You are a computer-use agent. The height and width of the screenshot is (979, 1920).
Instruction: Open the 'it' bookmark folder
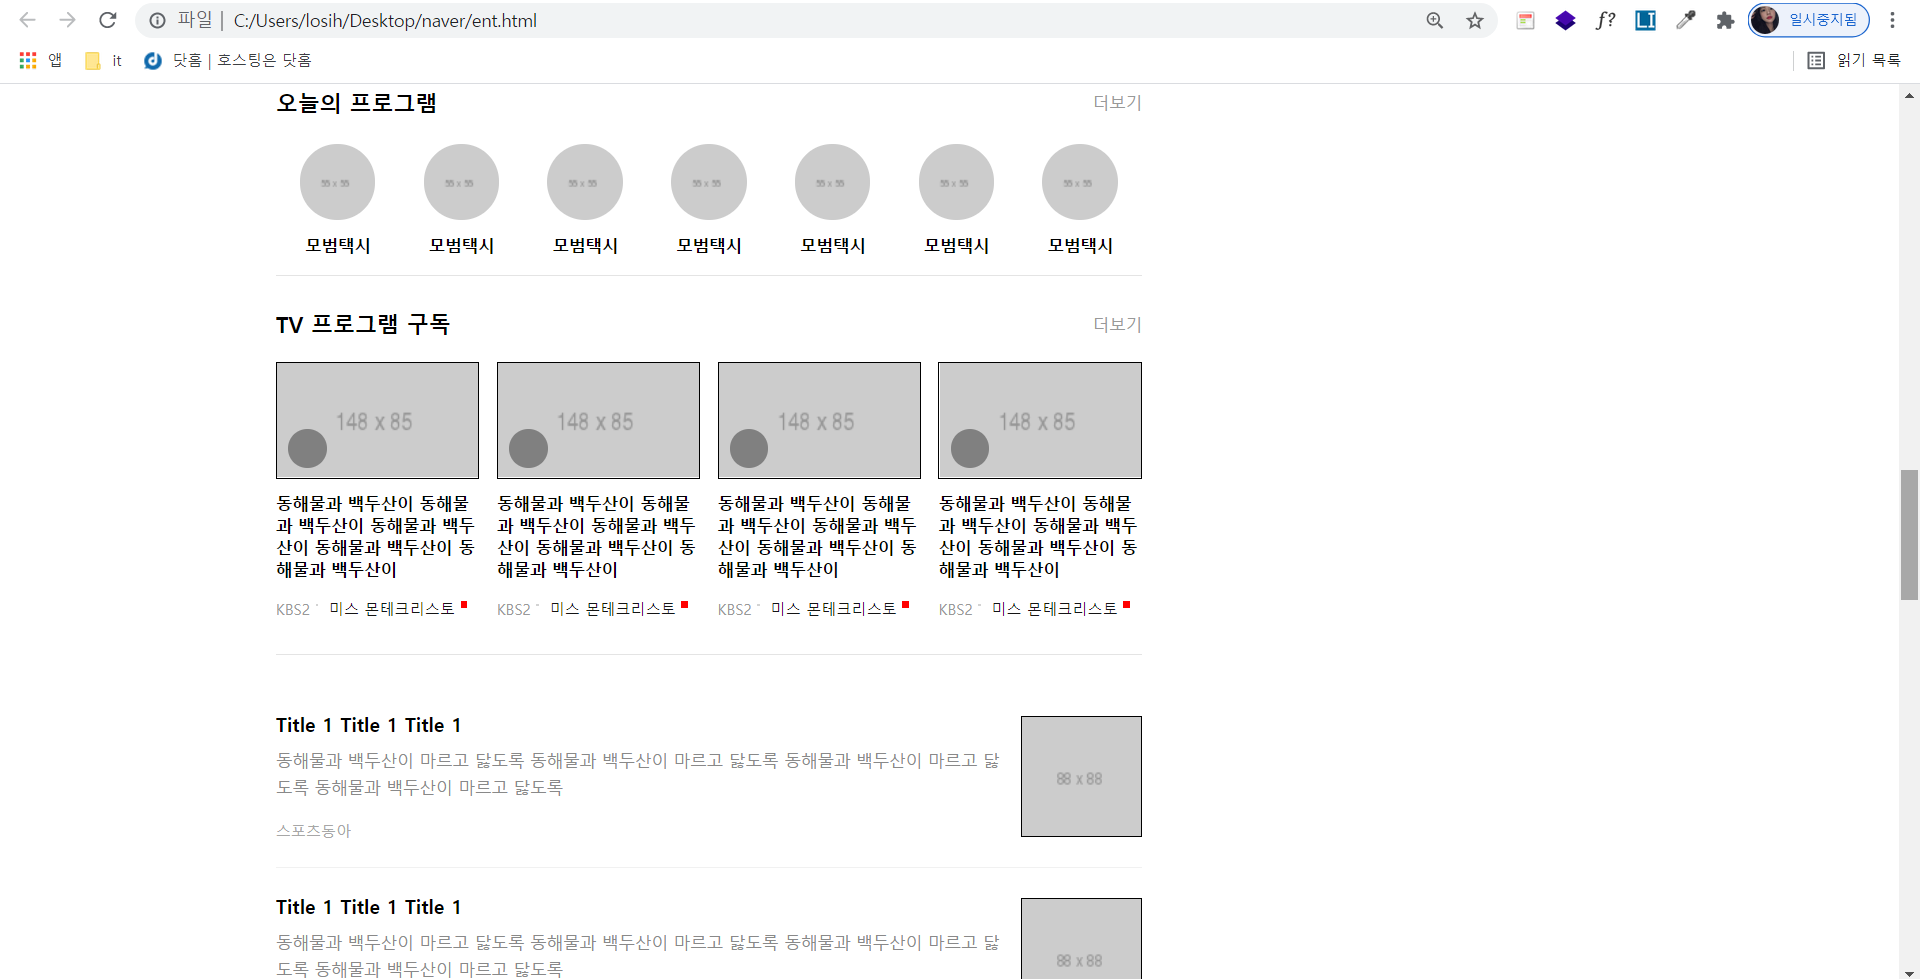tap(104, 60)
